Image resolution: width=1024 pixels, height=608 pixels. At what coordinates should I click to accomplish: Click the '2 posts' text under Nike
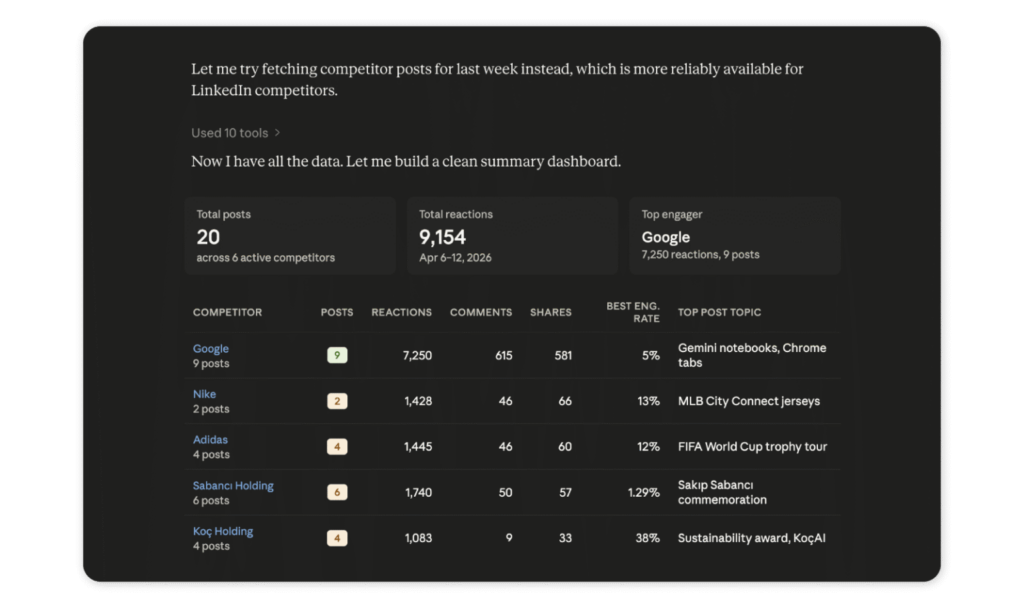tap(211, 409)
